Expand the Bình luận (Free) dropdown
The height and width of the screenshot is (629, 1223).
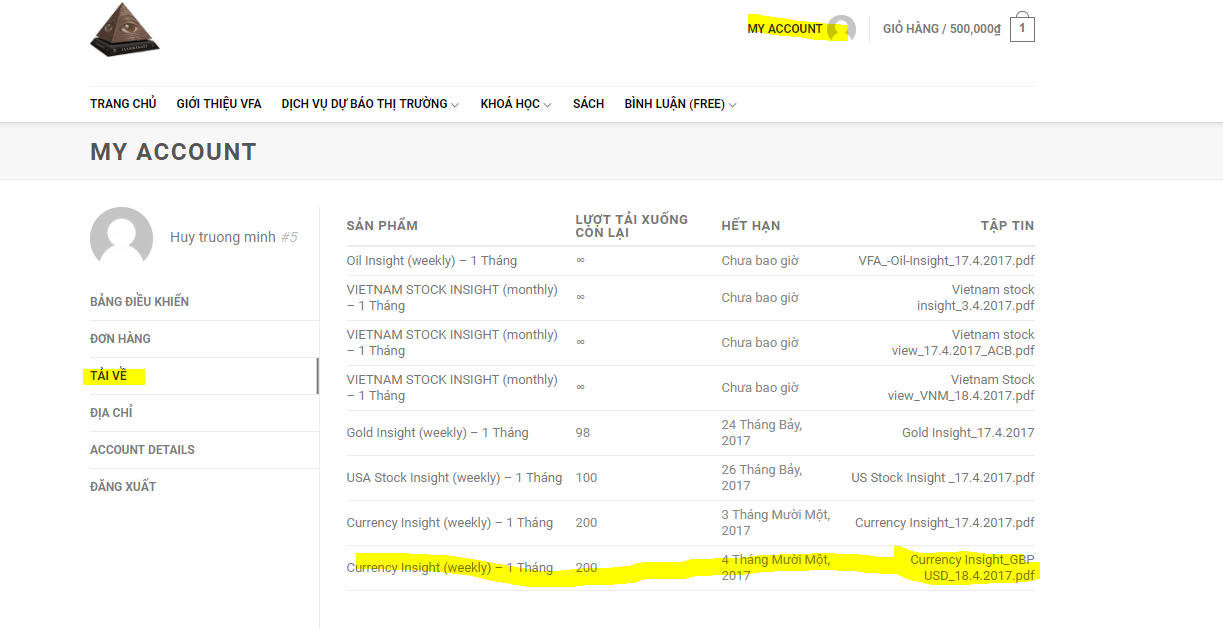point(680,104)
